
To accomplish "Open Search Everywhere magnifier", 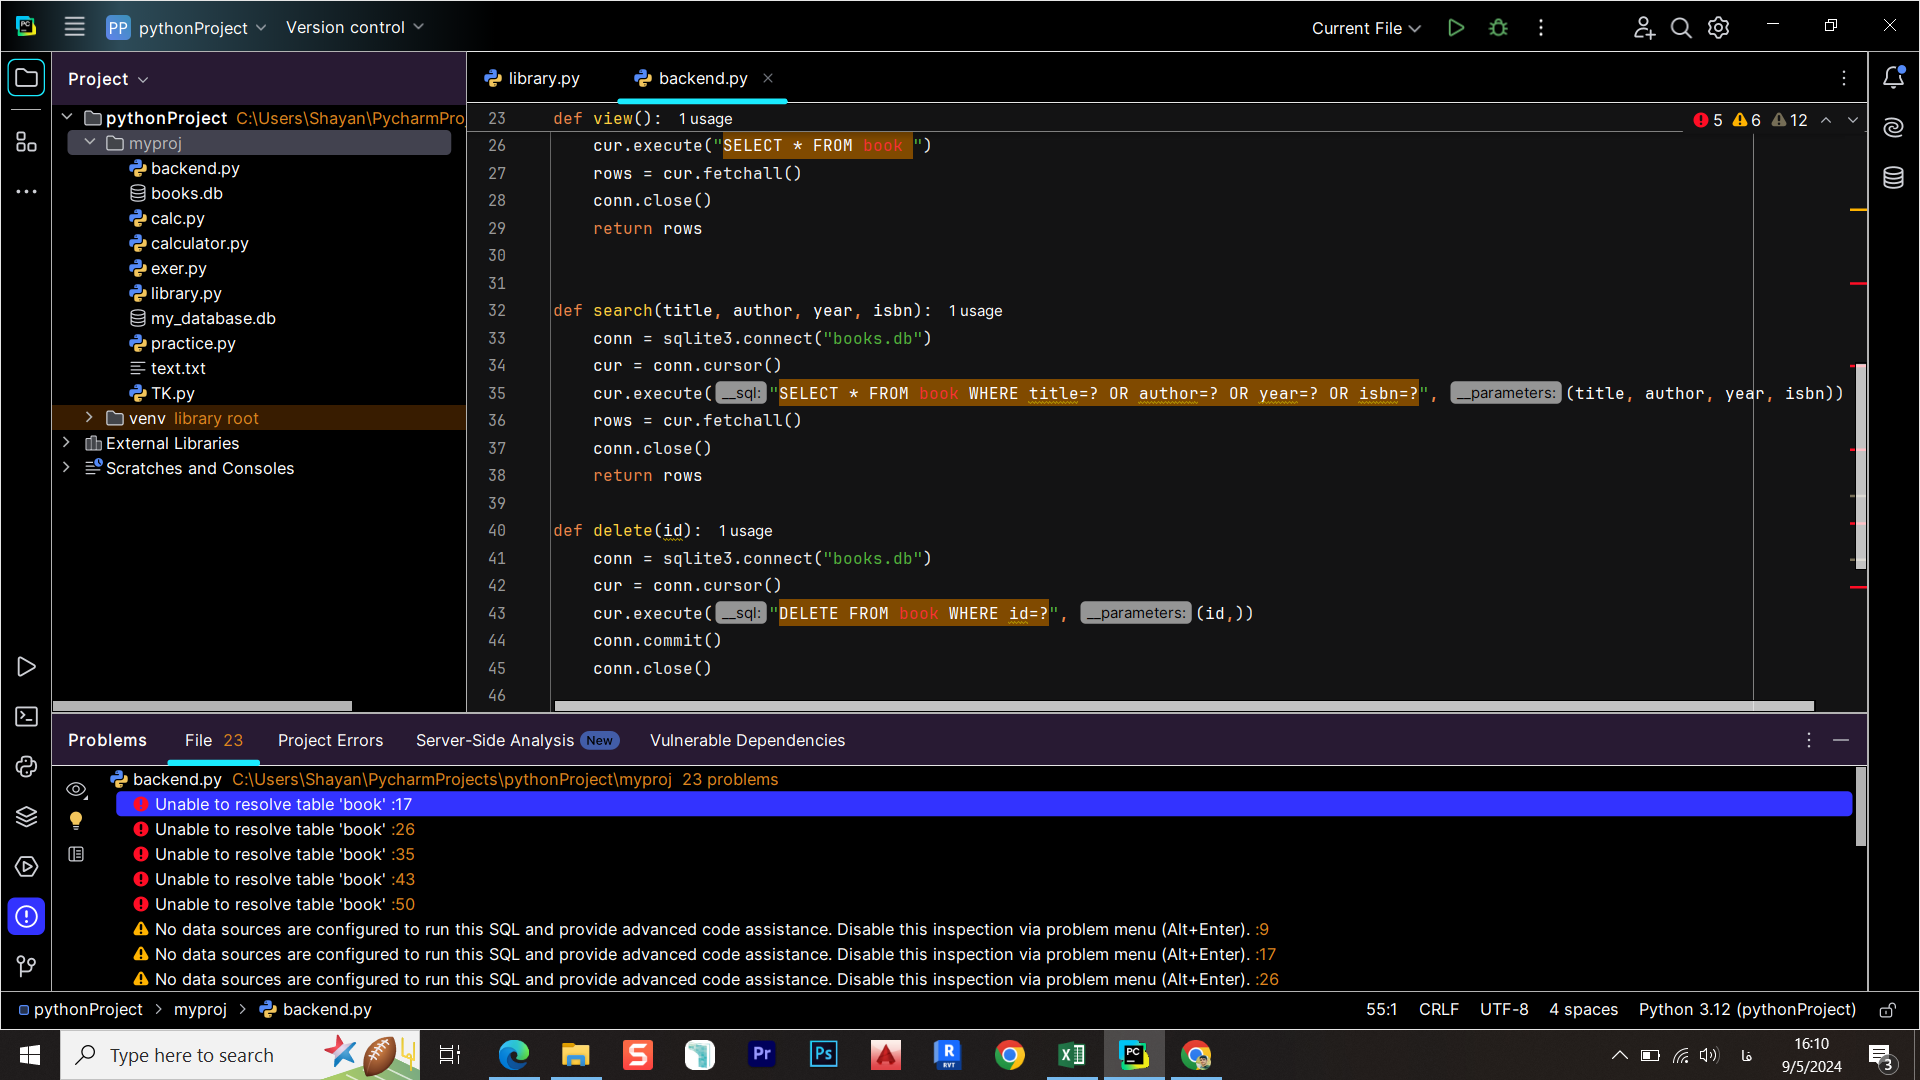I will pos(1681,28).
